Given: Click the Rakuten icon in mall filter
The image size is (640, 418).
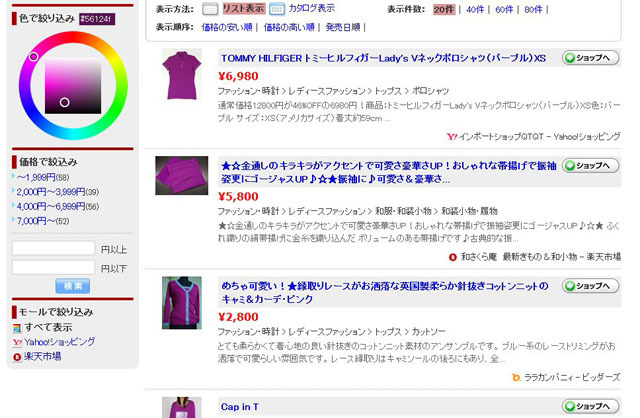Looking at the screenshot, I should pos(17,358).
